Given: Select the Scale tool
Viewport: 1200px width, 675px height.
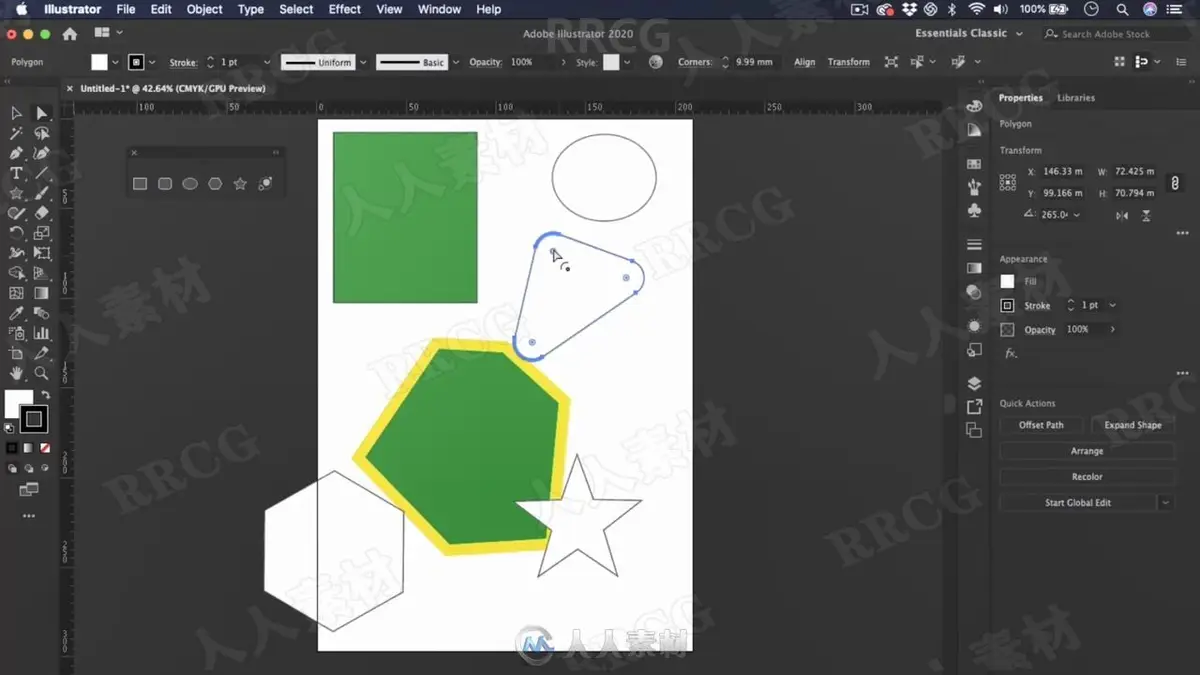Looking at the screenshot, I should click(x=41, y=233).
